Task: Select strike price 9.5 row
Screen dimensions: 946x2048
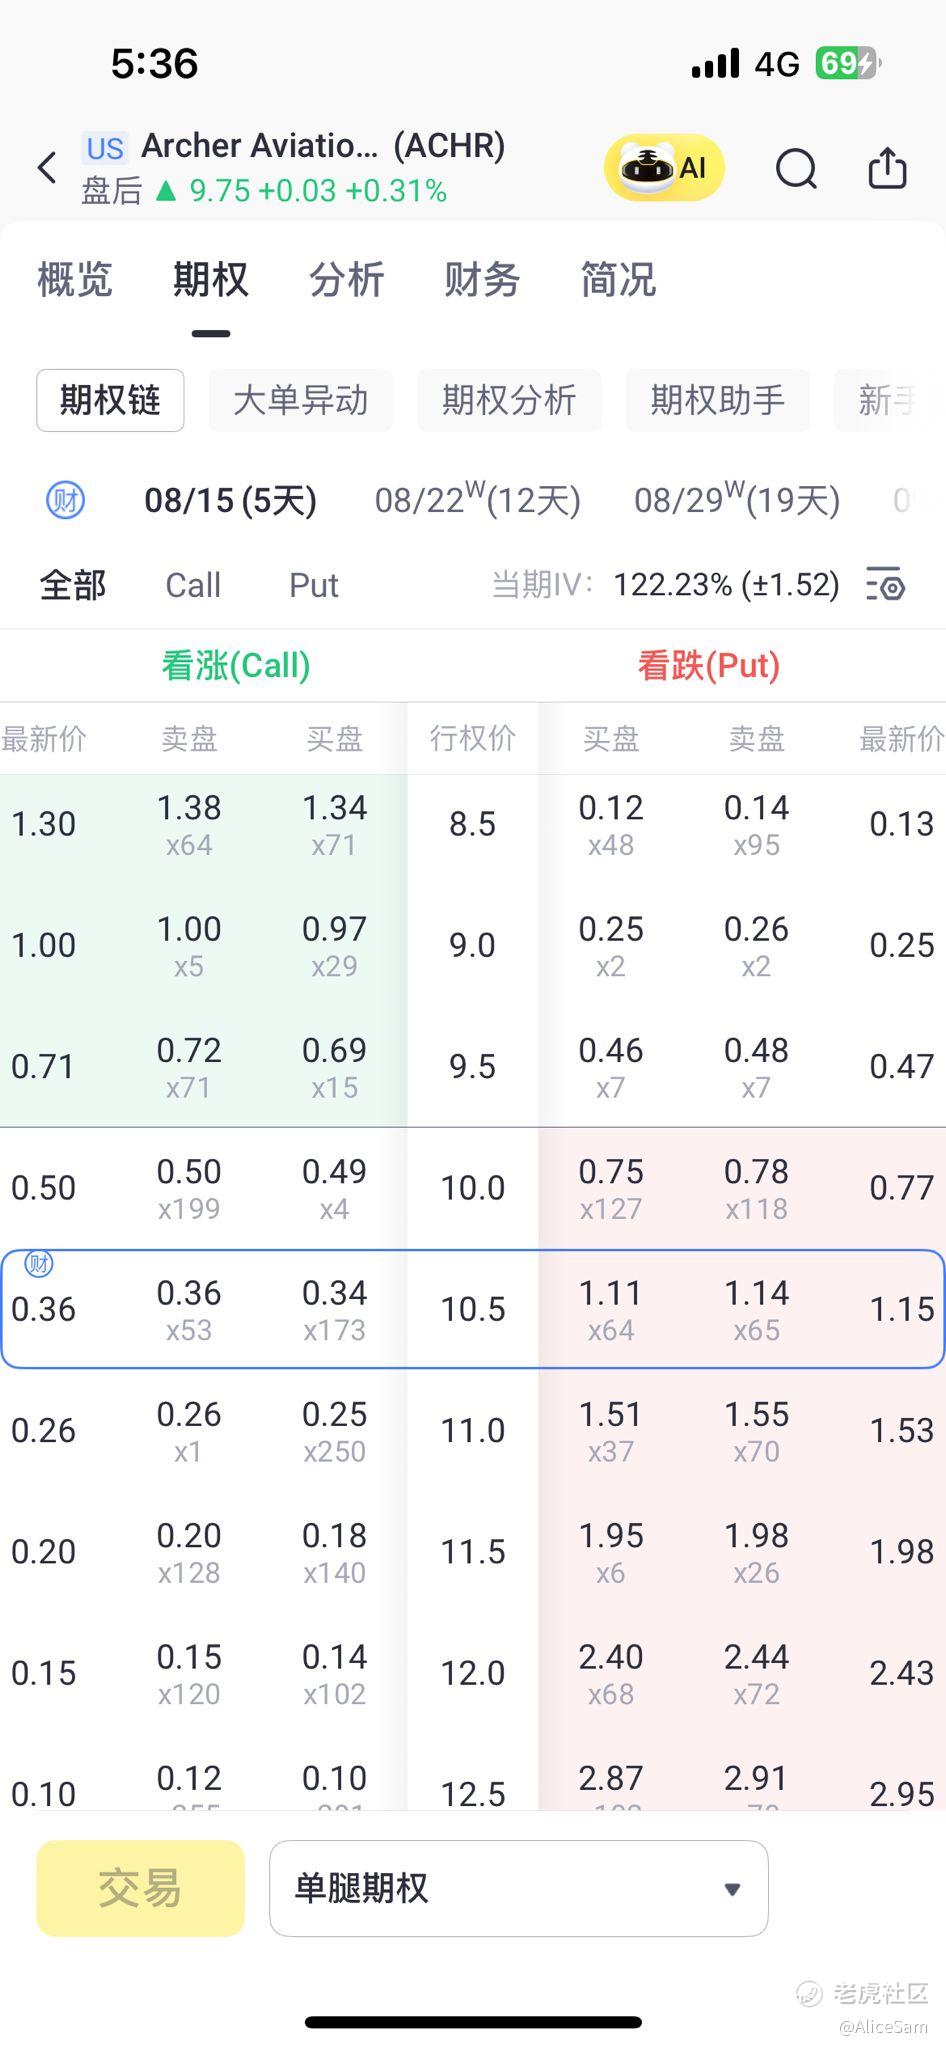Action: [x=473, y=1066]
